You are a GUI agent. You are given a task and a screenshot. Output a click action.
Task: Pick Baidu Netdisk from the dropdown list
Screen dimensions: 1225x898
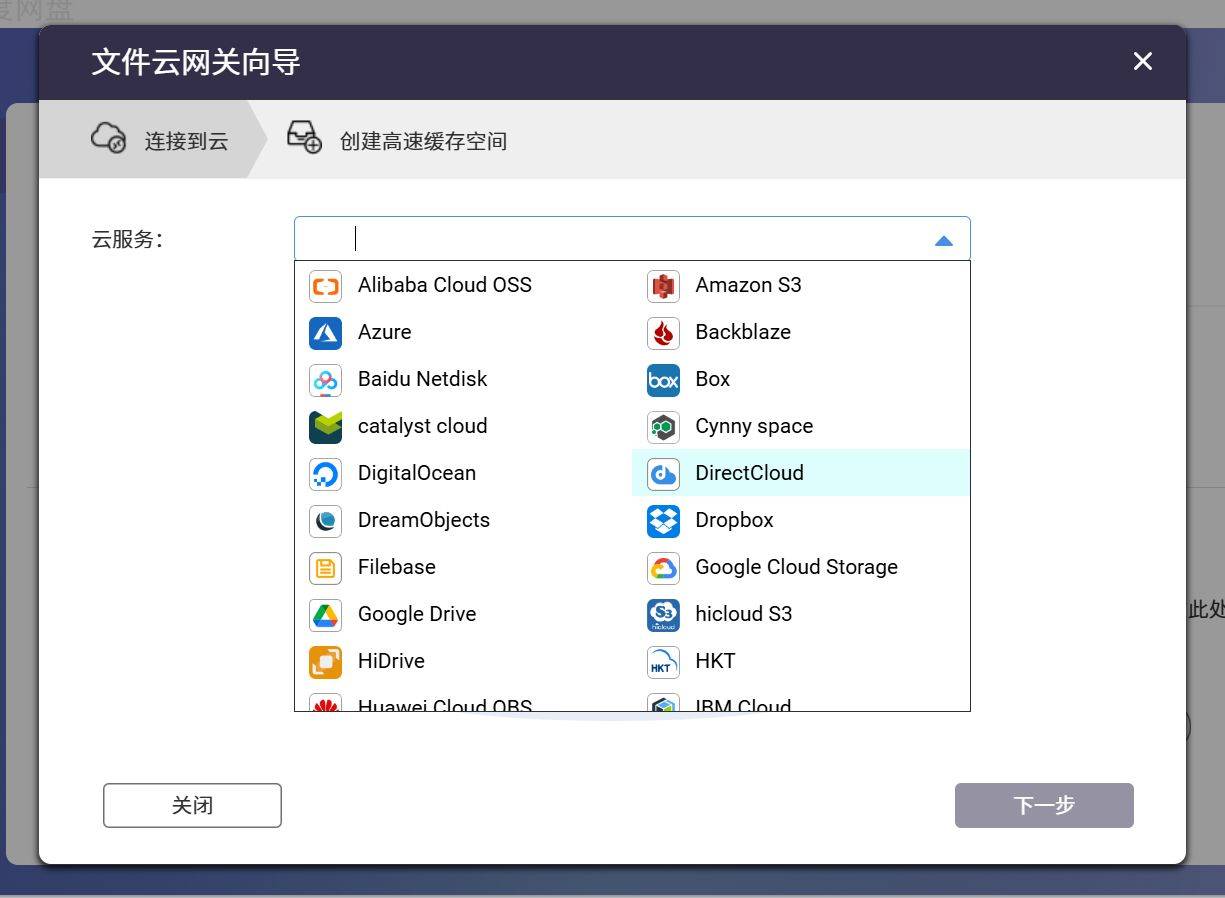tap(463, 379)
